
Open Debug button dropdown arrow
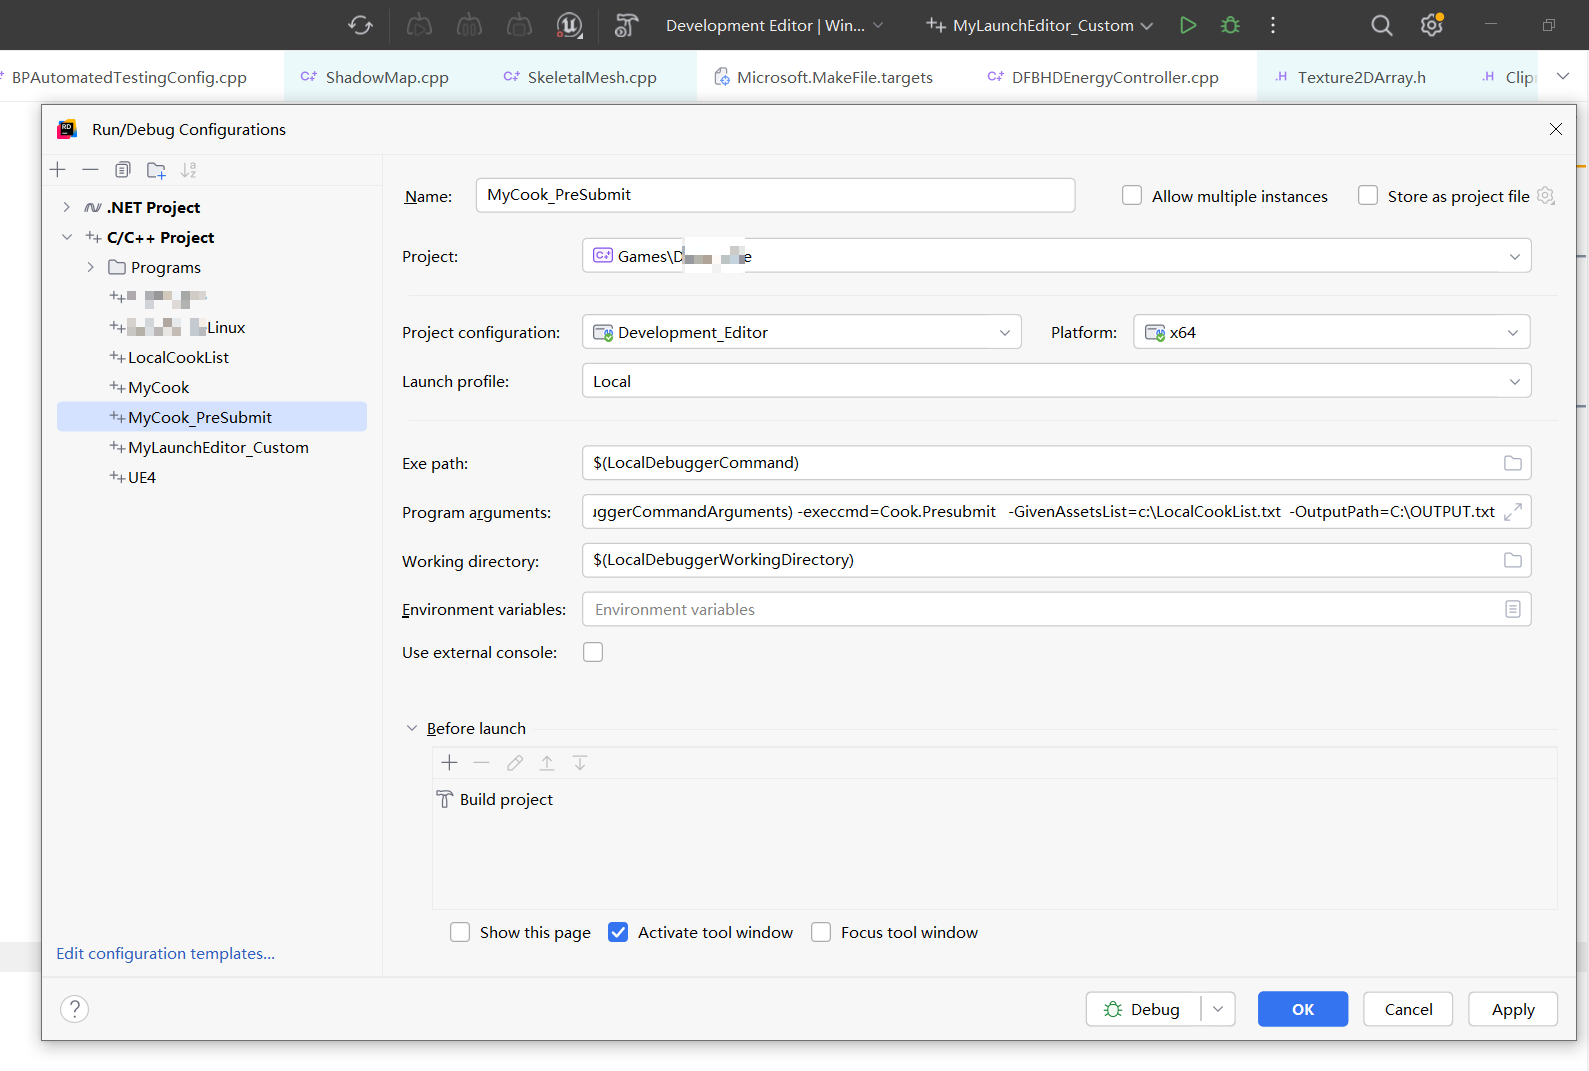(x=1217, y=1009)
